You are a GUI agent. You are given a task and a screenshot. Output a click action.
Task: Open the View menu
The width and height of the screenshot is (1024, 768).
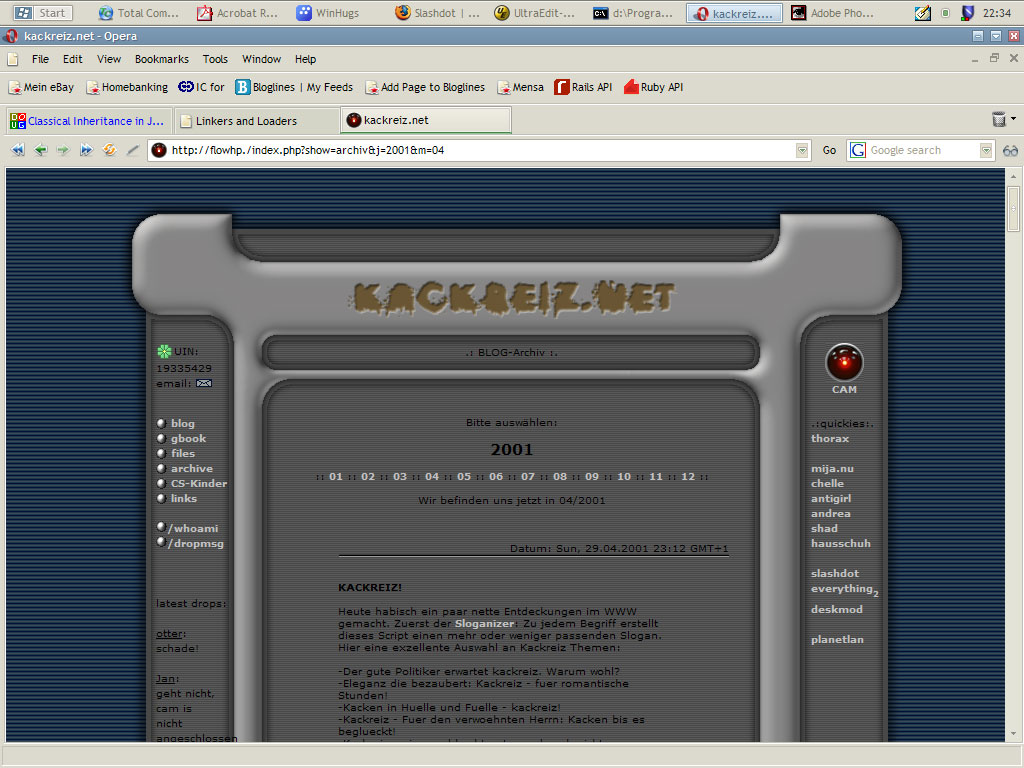[x=109, y=59]
